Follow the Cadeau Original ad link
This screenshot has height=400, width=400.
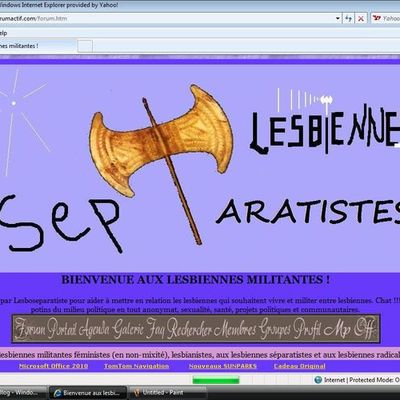(299, 366)
